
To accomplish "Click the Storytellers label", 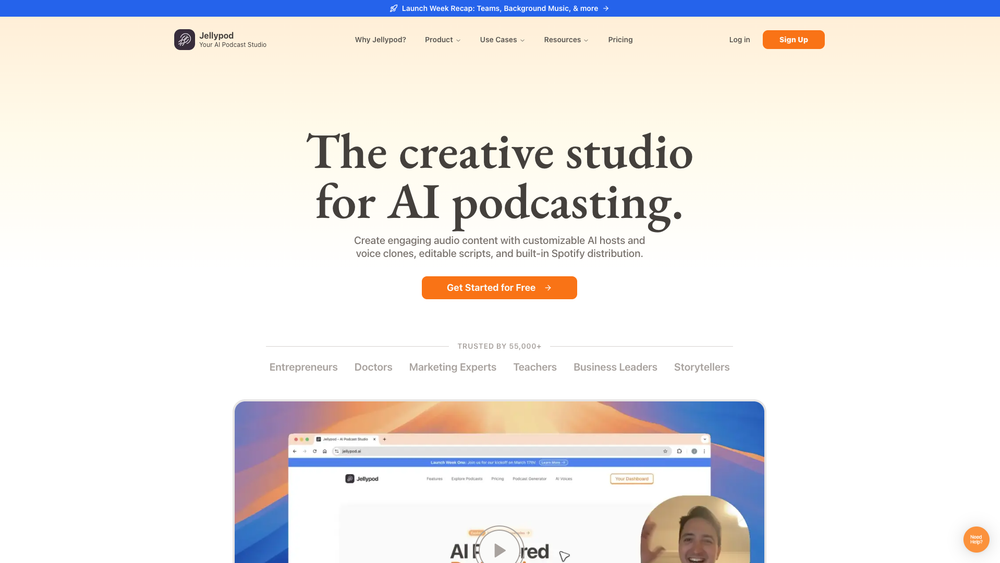I will tap(702, 367).
